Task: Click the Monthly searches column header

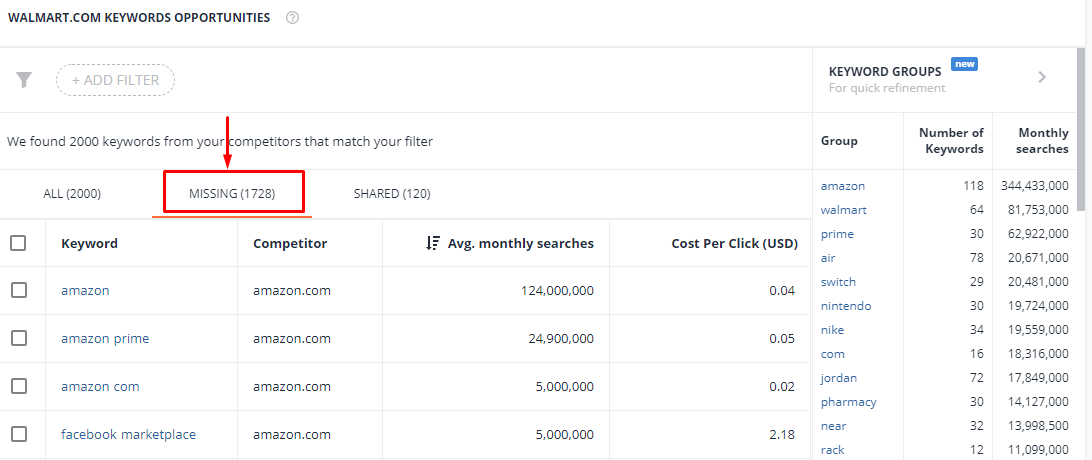Action: pos(1043,141)
